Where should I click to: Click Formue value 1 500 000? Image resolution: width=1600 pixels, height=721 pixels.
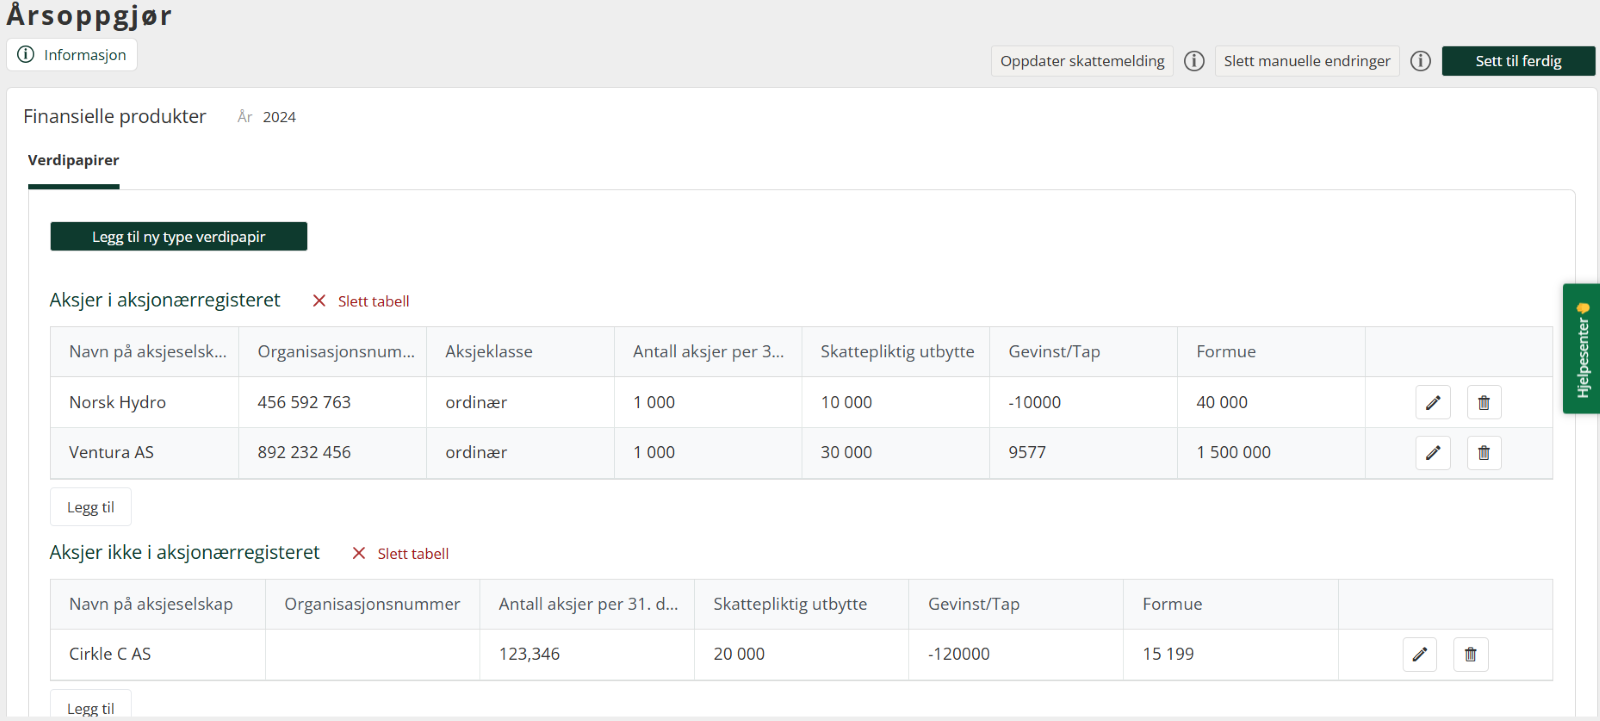(x=1234, y=453)
